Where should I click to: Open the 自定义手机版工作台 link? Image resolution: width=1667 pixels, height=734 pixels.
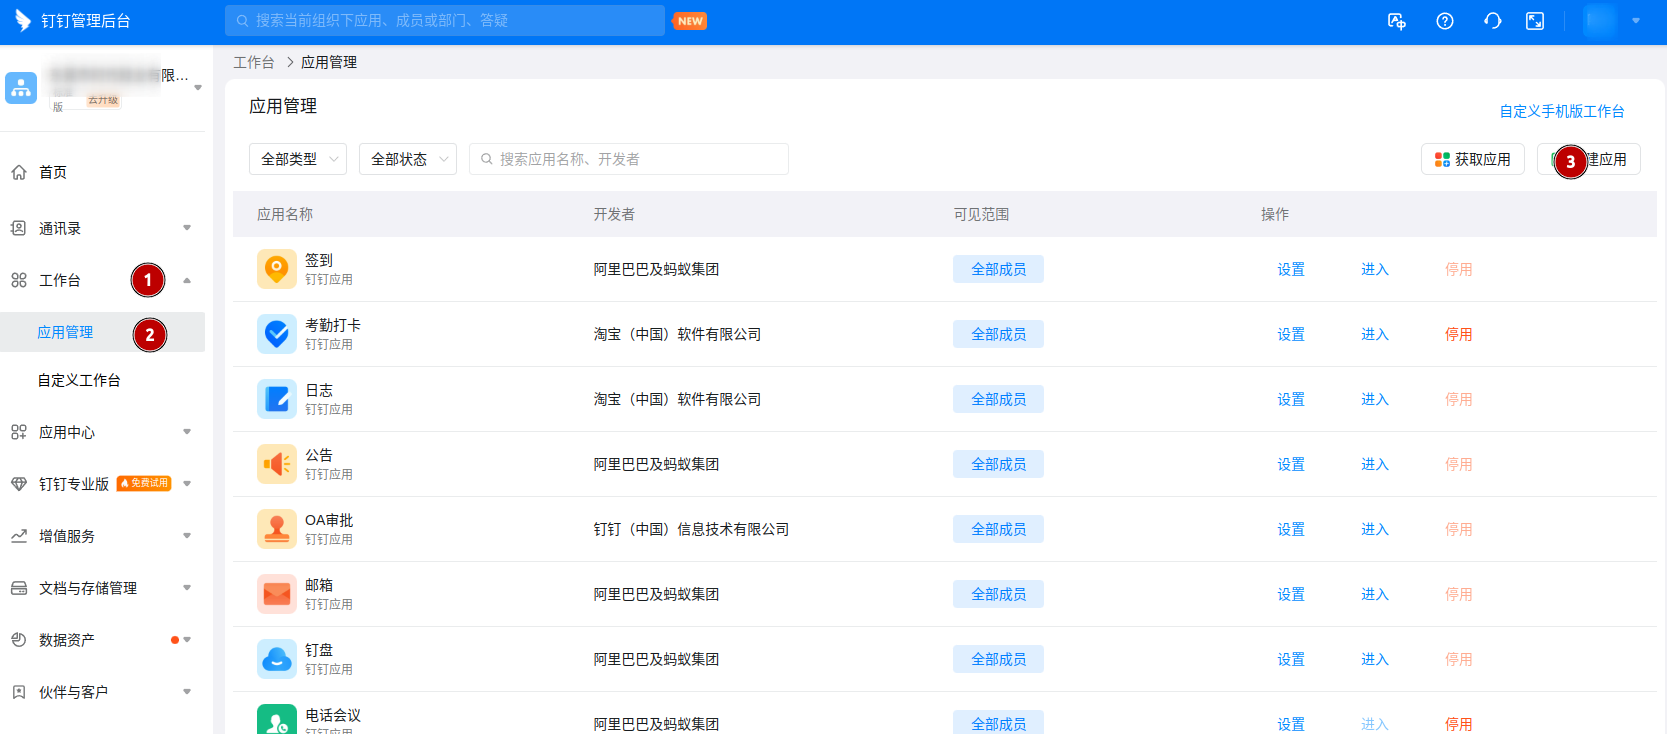coord(1561,111)
